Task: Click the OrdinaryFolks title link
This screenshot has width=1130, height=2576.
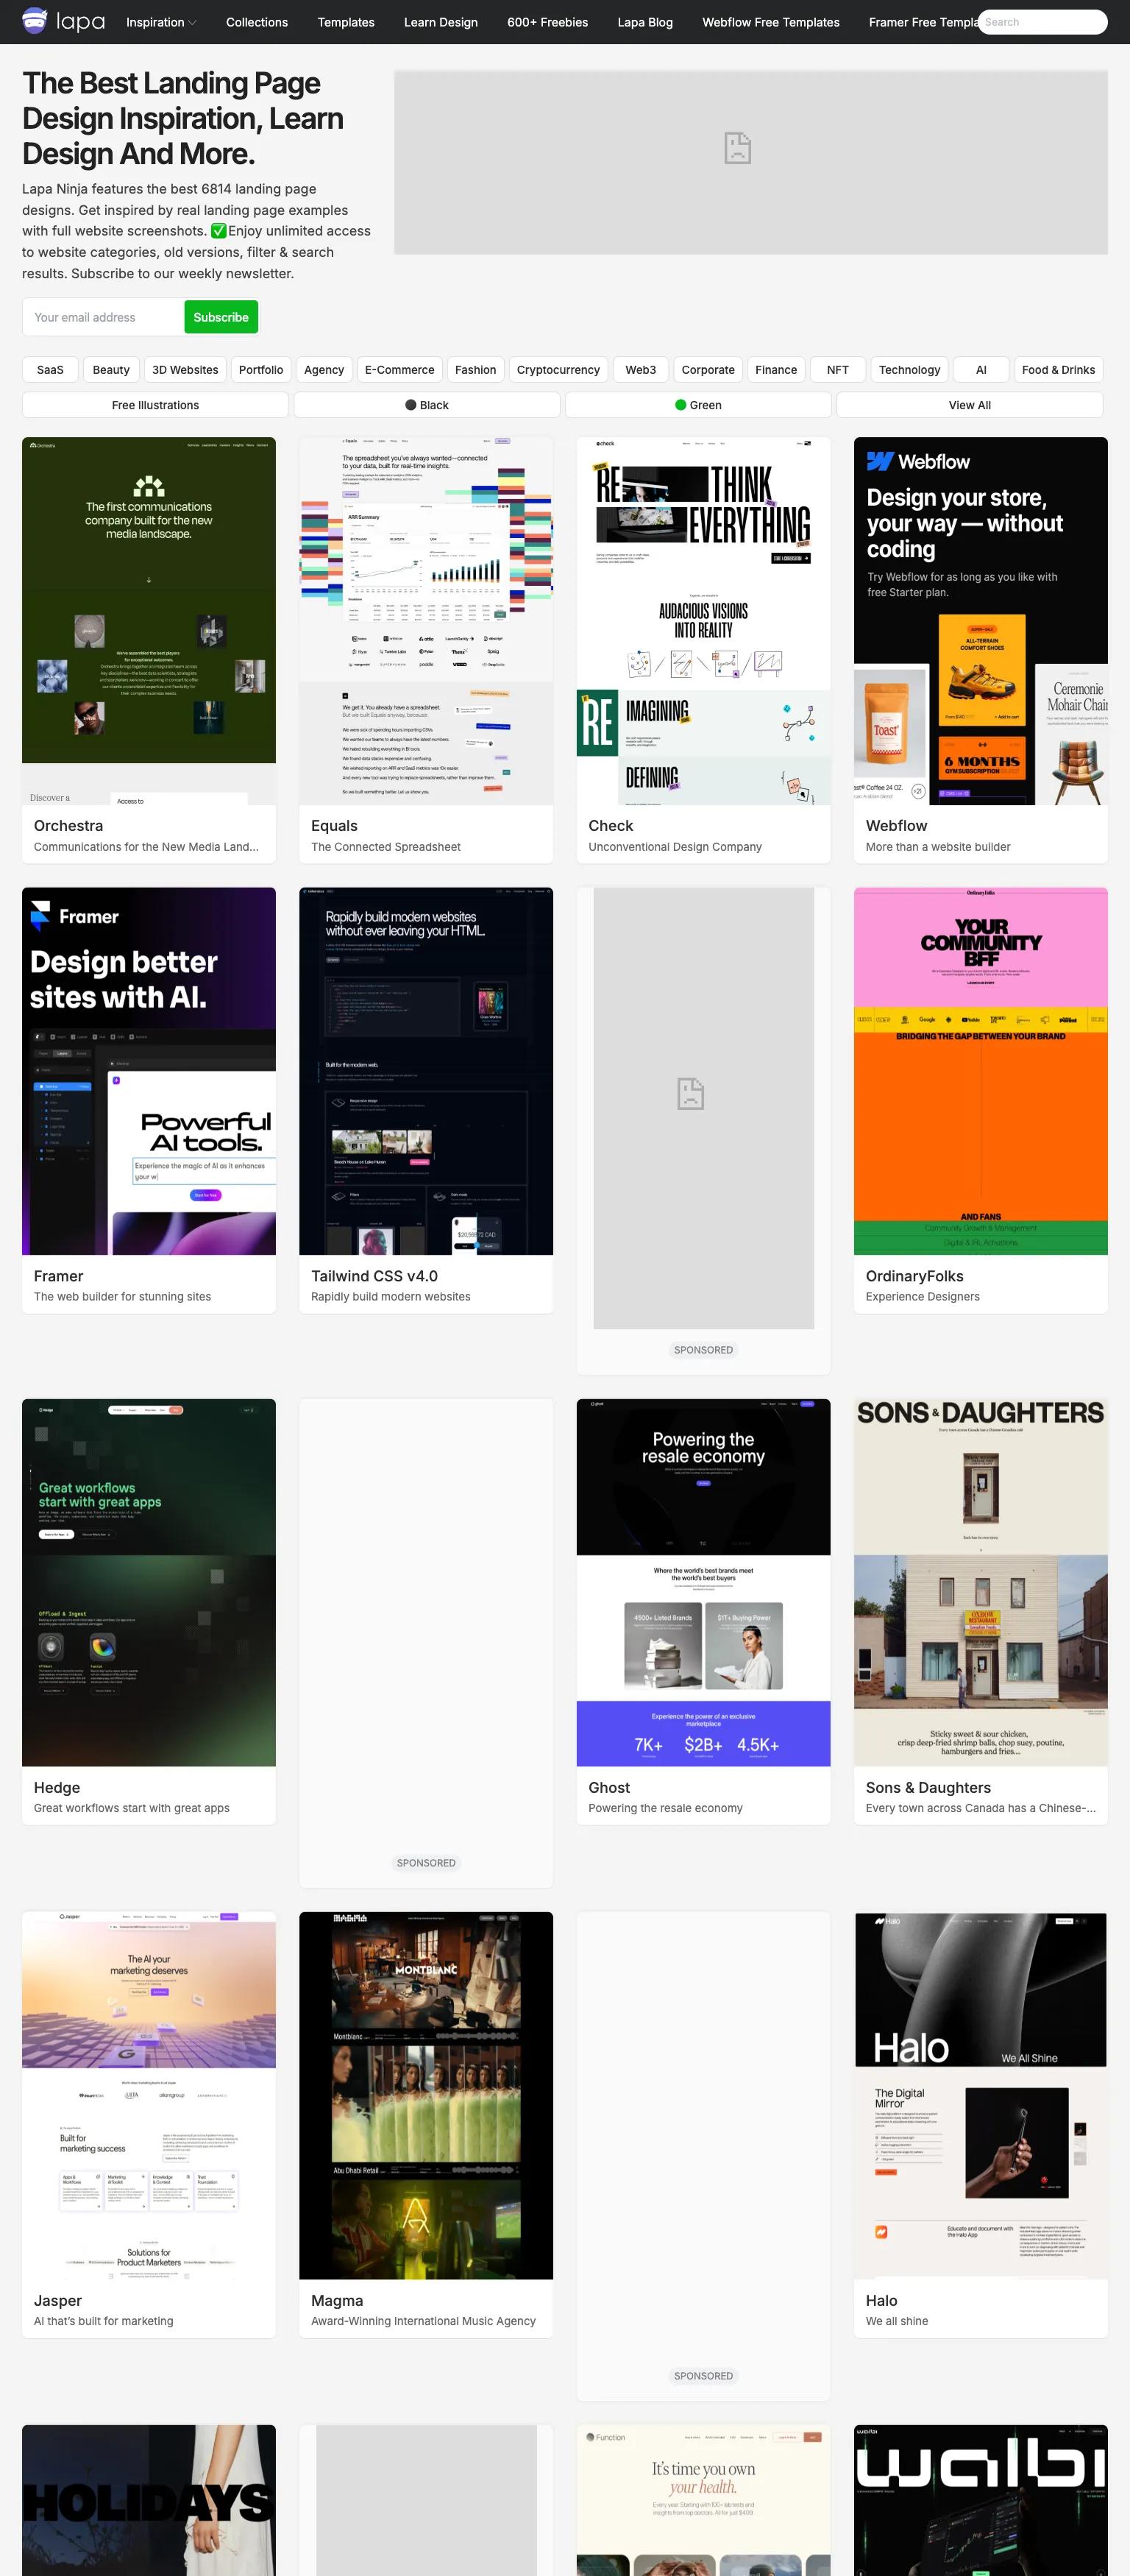Action: (915, 1276)
